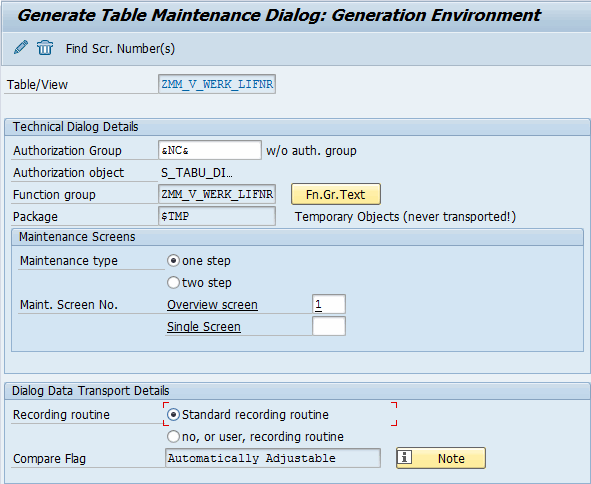Click Find Scr. Number(s) button
The width and height of the screenshot is (591, 484).
(x=120, y=49)
